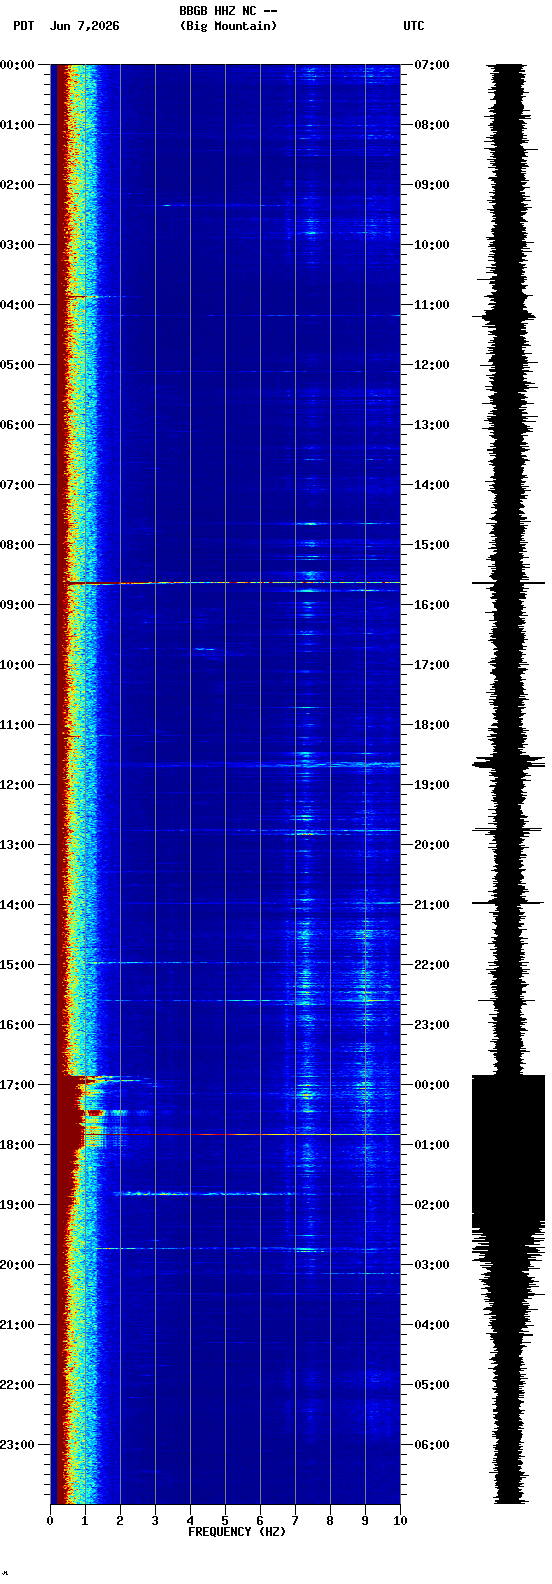The height and width of the screenshot is (1584, 552).
Task: Click the 12:00 label on PDT axis
Action: (x=17, y=785)
